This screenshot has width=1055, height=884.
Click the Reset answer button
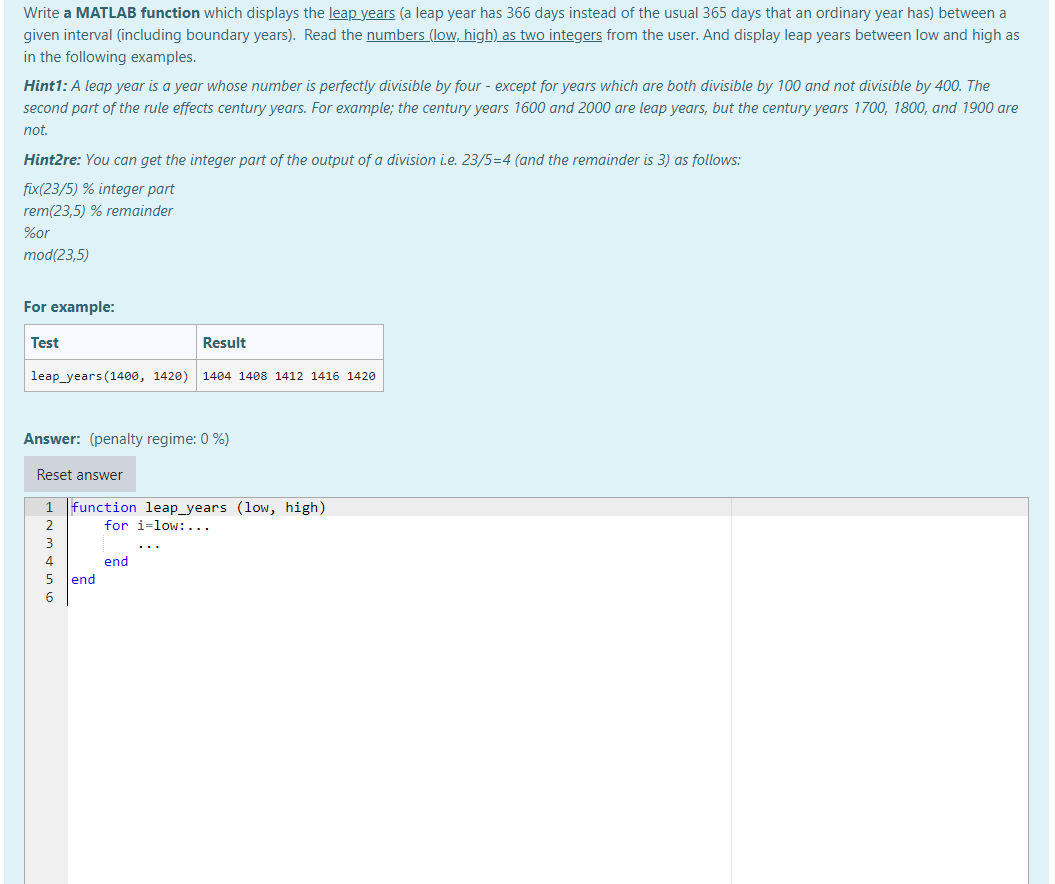tap(79, 473)
